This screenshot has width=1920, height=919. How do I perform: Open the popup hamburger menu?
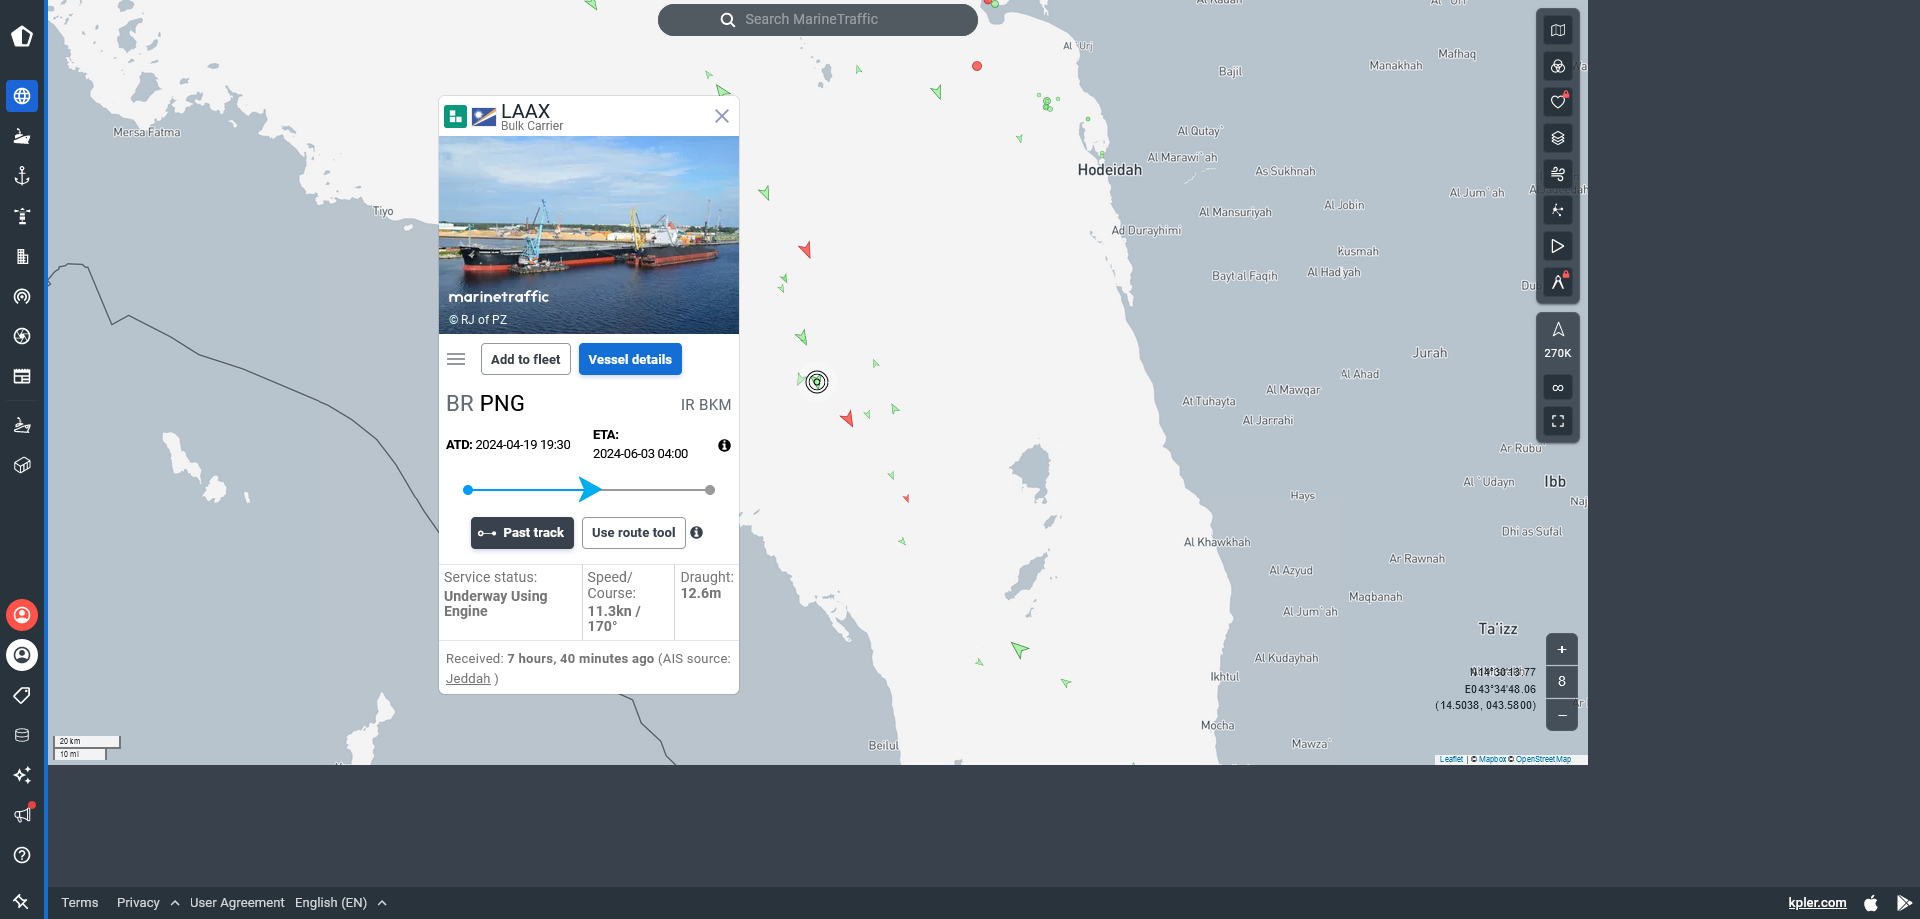tap(456, 359)
